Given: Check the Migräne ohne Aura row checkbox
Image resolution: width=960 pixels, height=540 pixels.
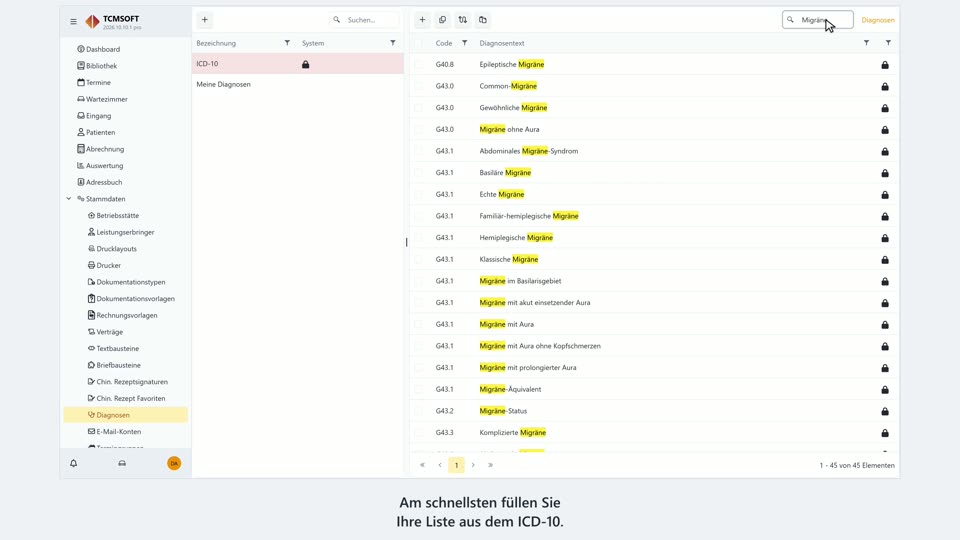Looking at the screenshot, I should pyautogui.click(x=419, y=129).
